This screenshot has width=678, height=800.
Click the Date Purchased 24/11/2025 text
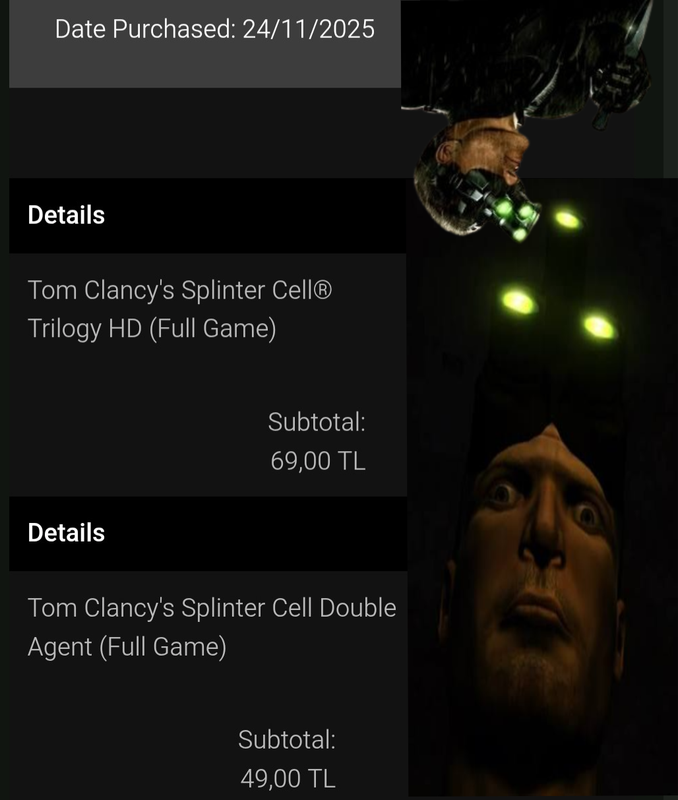coord(215,29)
